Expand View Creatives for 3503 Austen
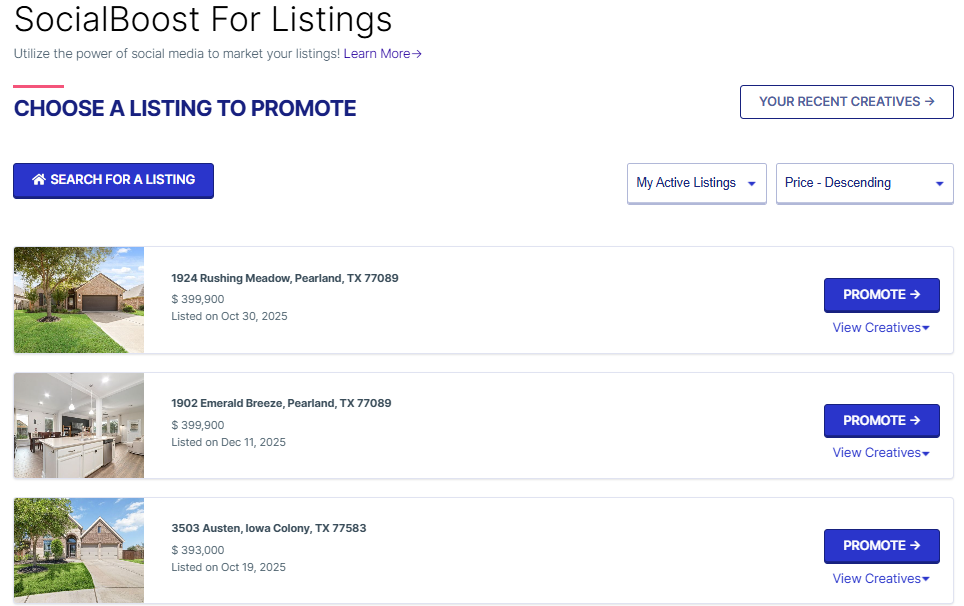Screen dimensions: 964x606 pyautogui.click(x=880, y=579)
